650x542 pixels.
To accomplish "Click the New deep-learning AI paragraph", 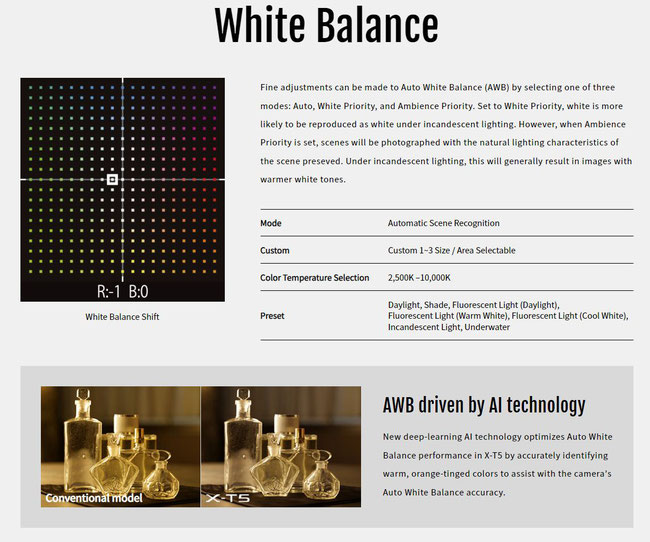I will (497, 464).
